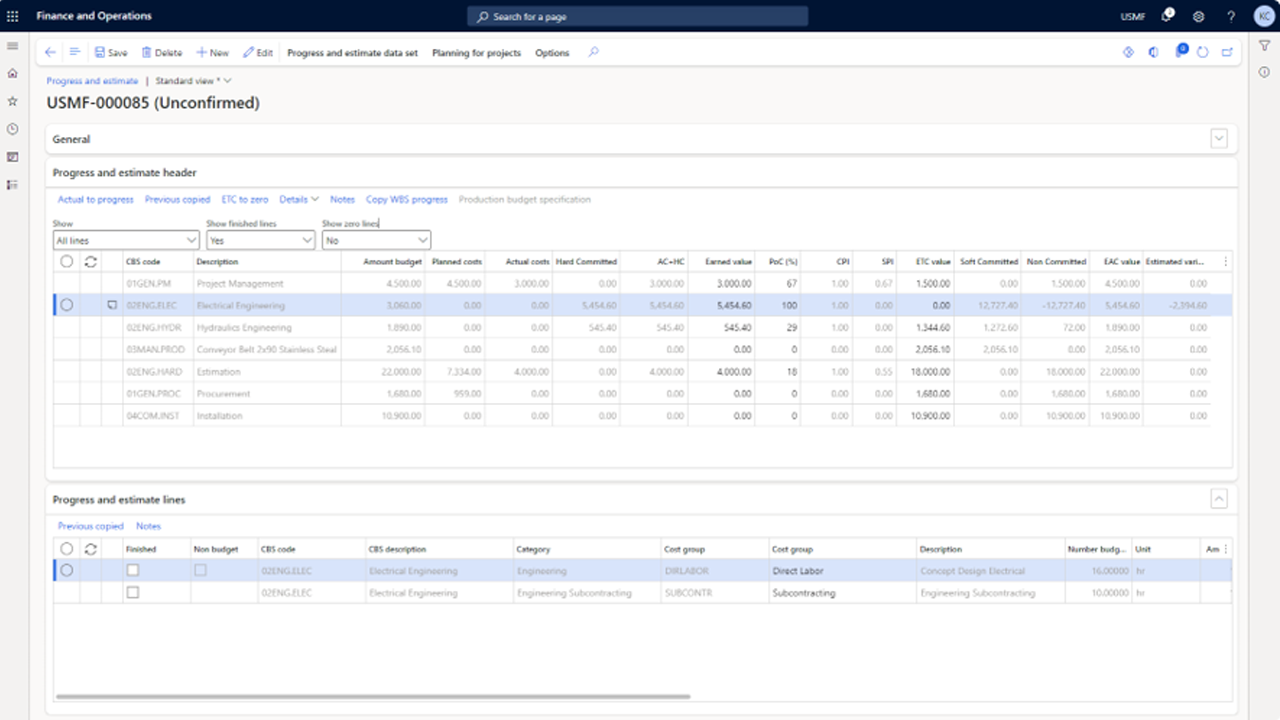1280x720 pixels.
Task: Open Favorites star in left sidebar
Action: [13, 101]
